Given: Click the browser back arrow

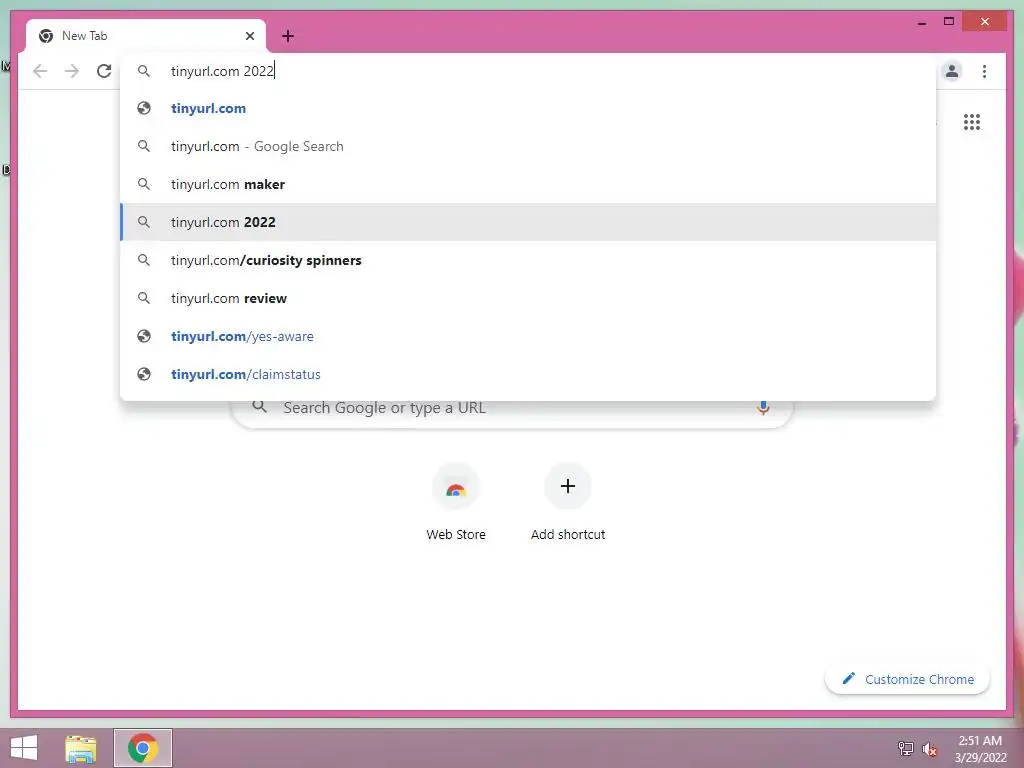Looking at the screenshot, I should click(40, 71).
